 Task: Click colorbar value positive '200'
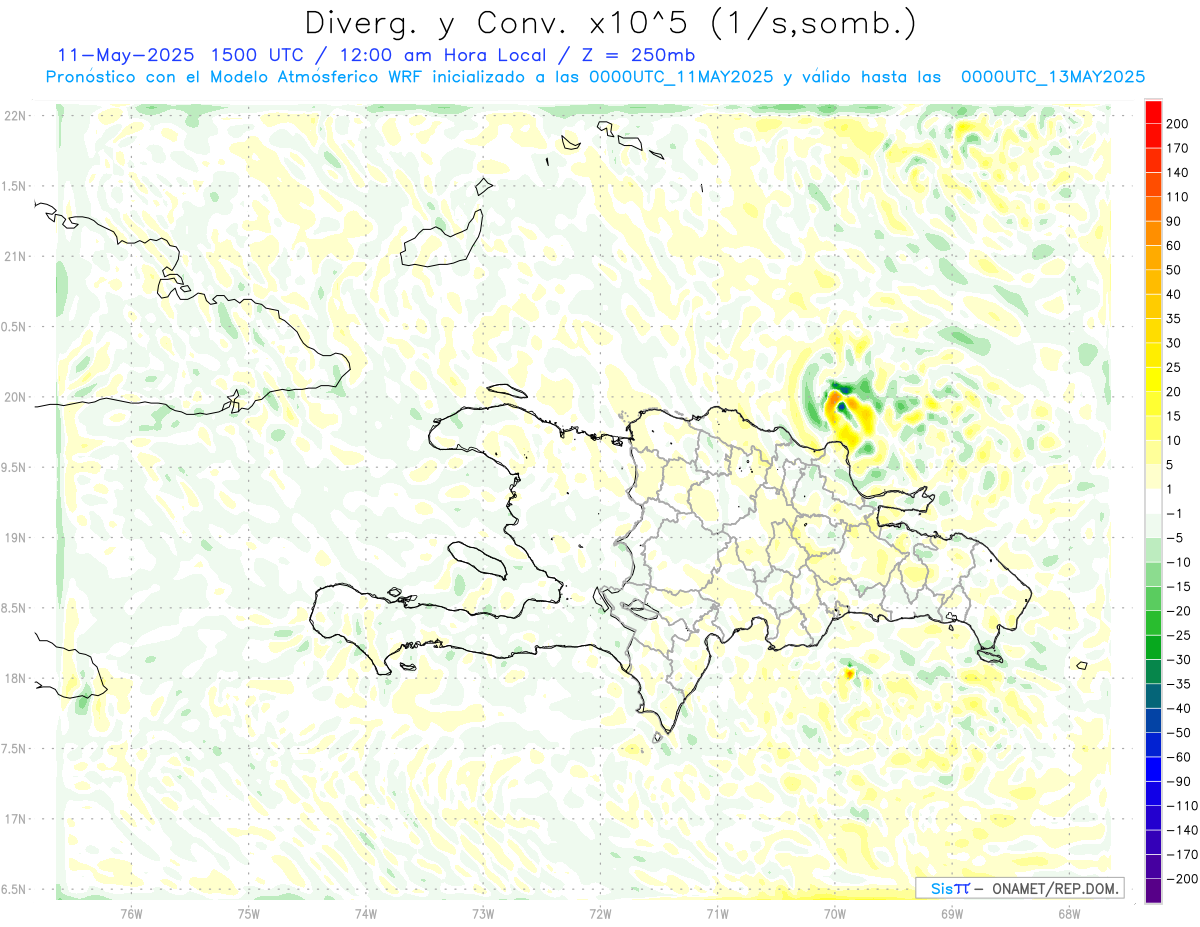click(x=1178, y=124)
